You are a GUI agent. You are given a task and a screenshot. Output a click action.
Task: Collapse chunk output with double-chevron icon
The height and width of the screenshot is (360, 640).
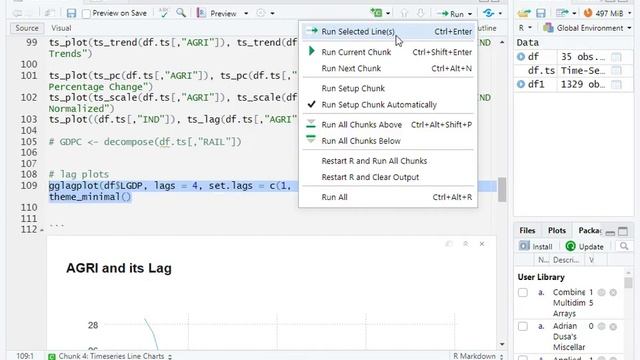point(465,244)
